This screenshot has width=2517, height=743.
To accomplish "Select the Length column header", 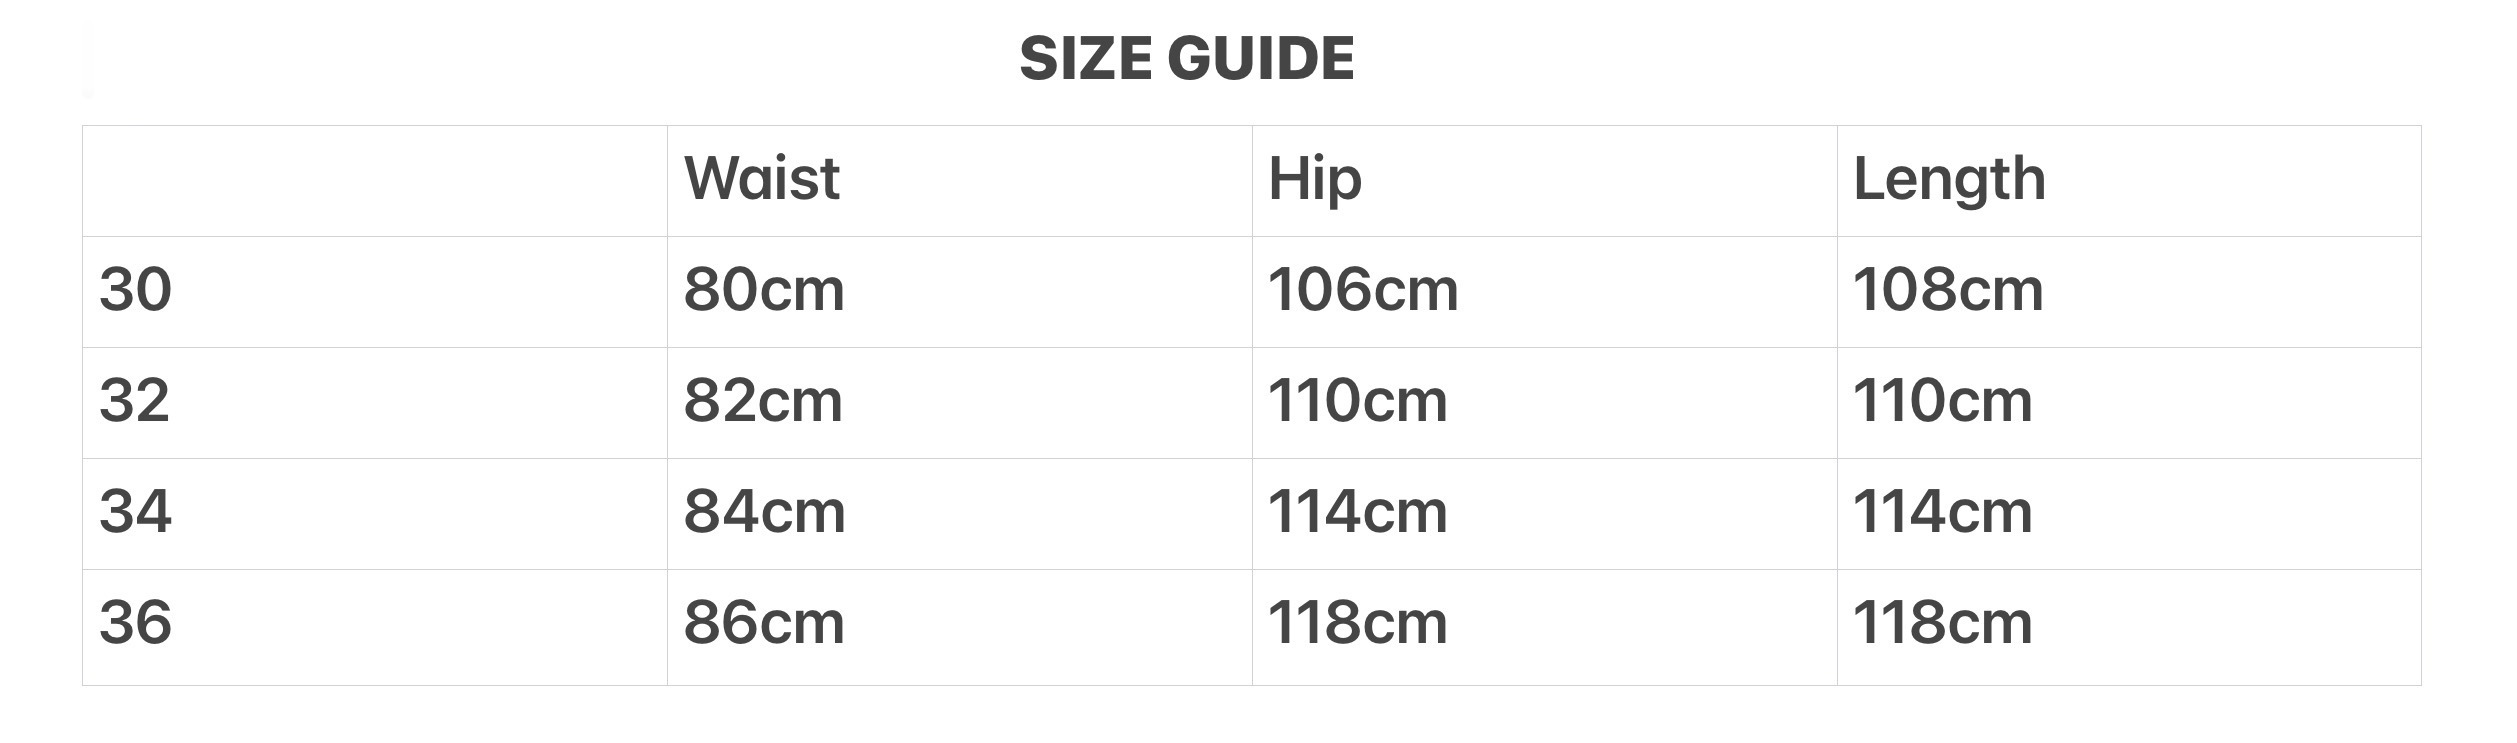I will 1948,180.
